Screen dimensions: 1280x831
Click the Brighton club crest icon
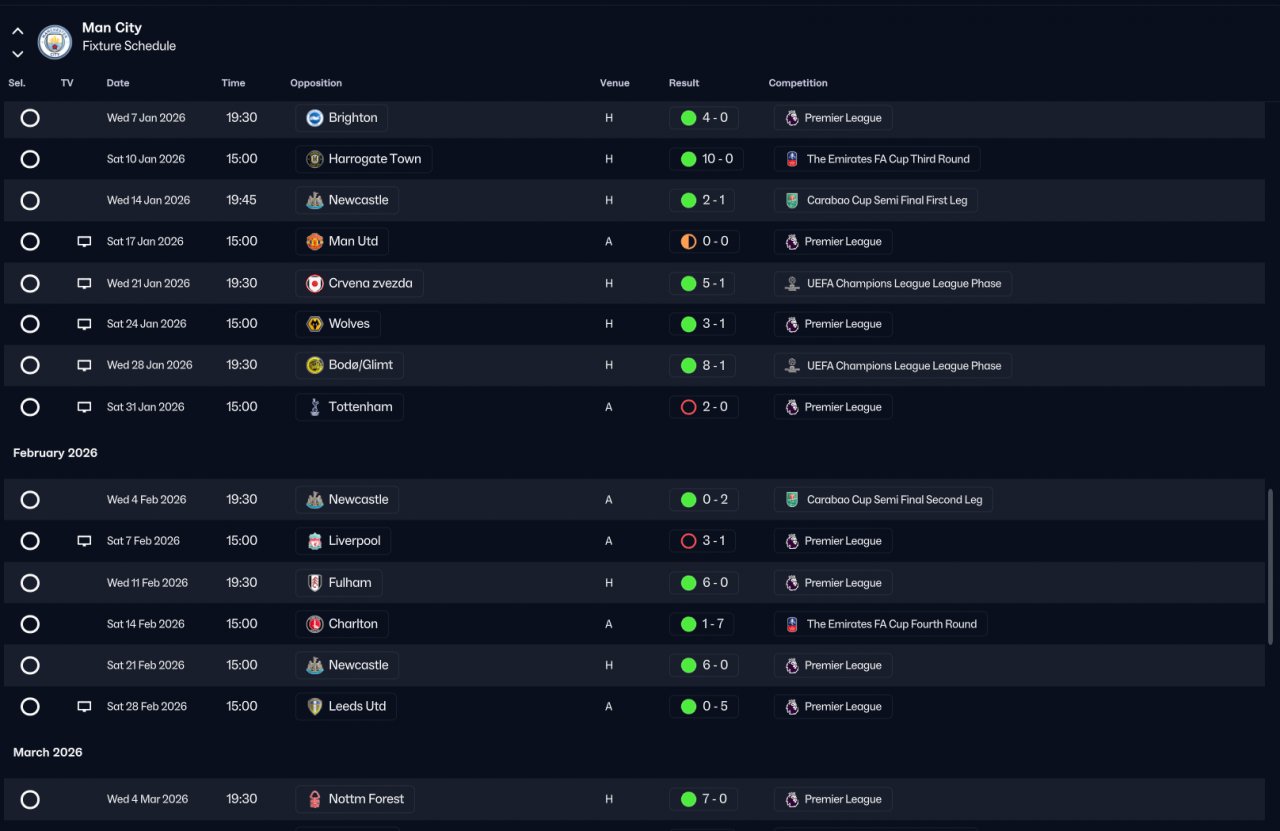(315, 118)
